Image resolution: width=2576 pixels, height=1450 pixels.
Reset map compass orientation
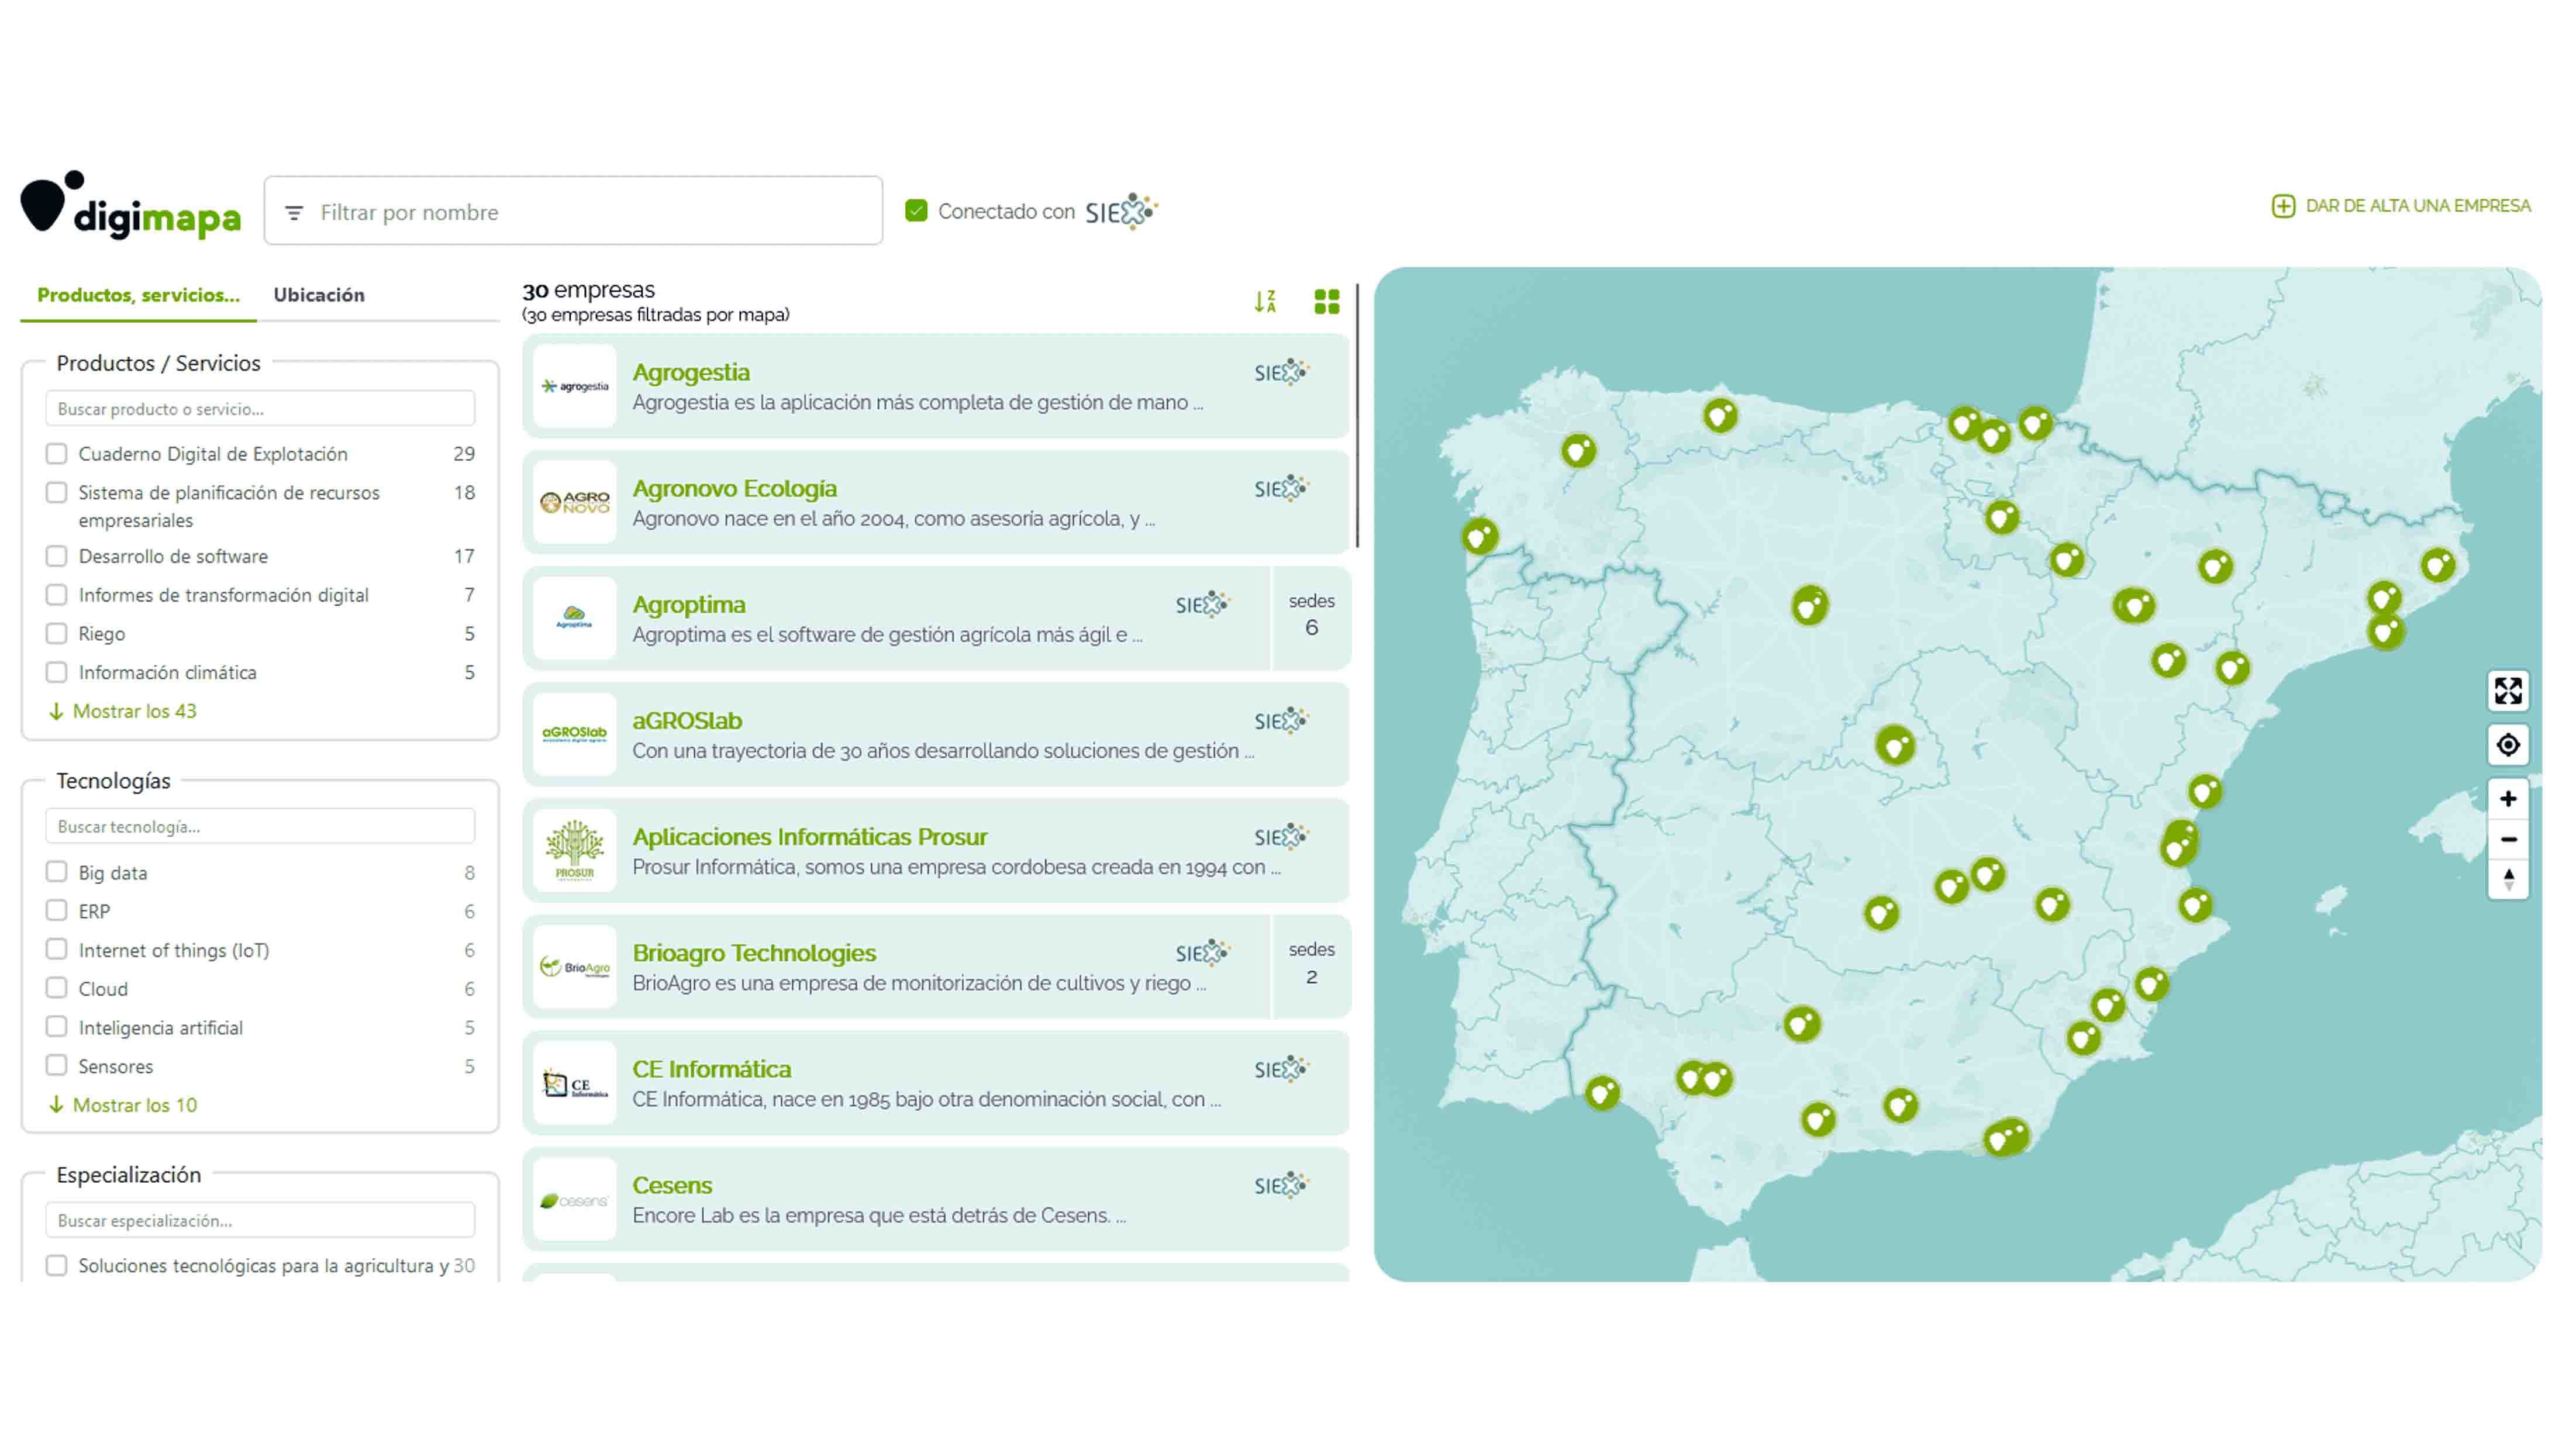(2507, 879)
